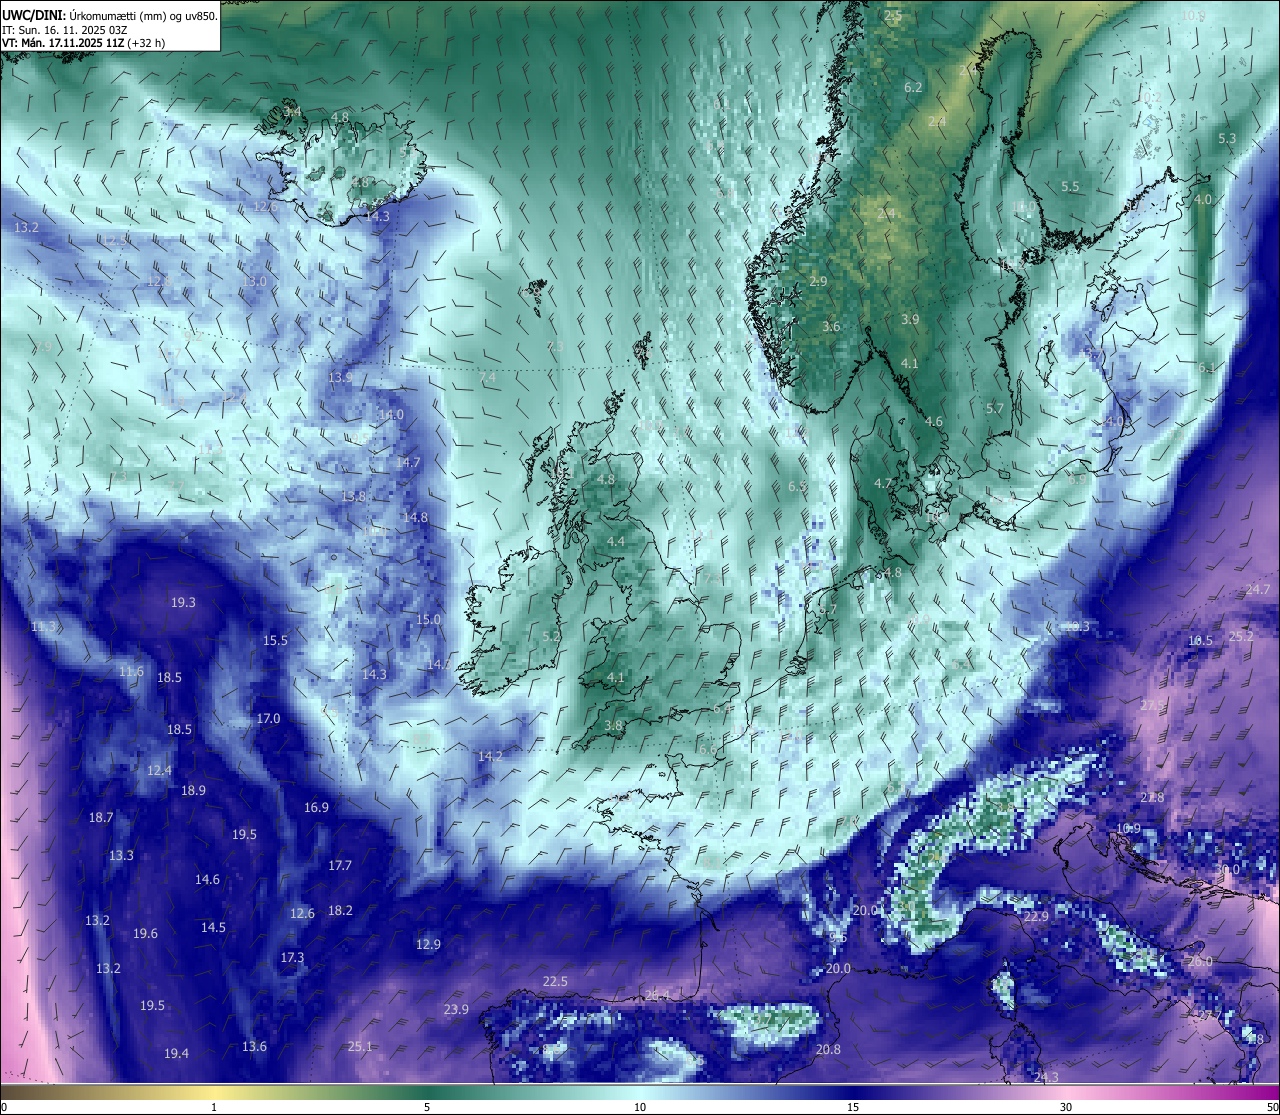Select the 19.3 value label on the map
This screenshot has height=1115, width=1280.
click(x=183, y=602)
